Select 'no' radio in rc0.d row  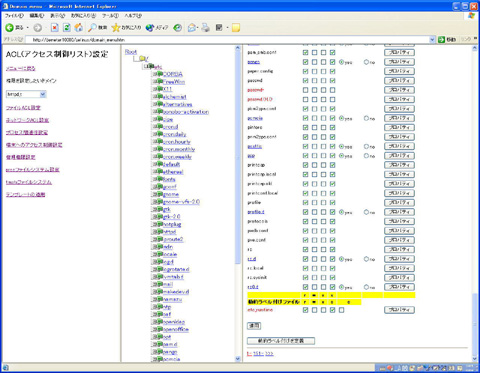(x=366, y=287)
